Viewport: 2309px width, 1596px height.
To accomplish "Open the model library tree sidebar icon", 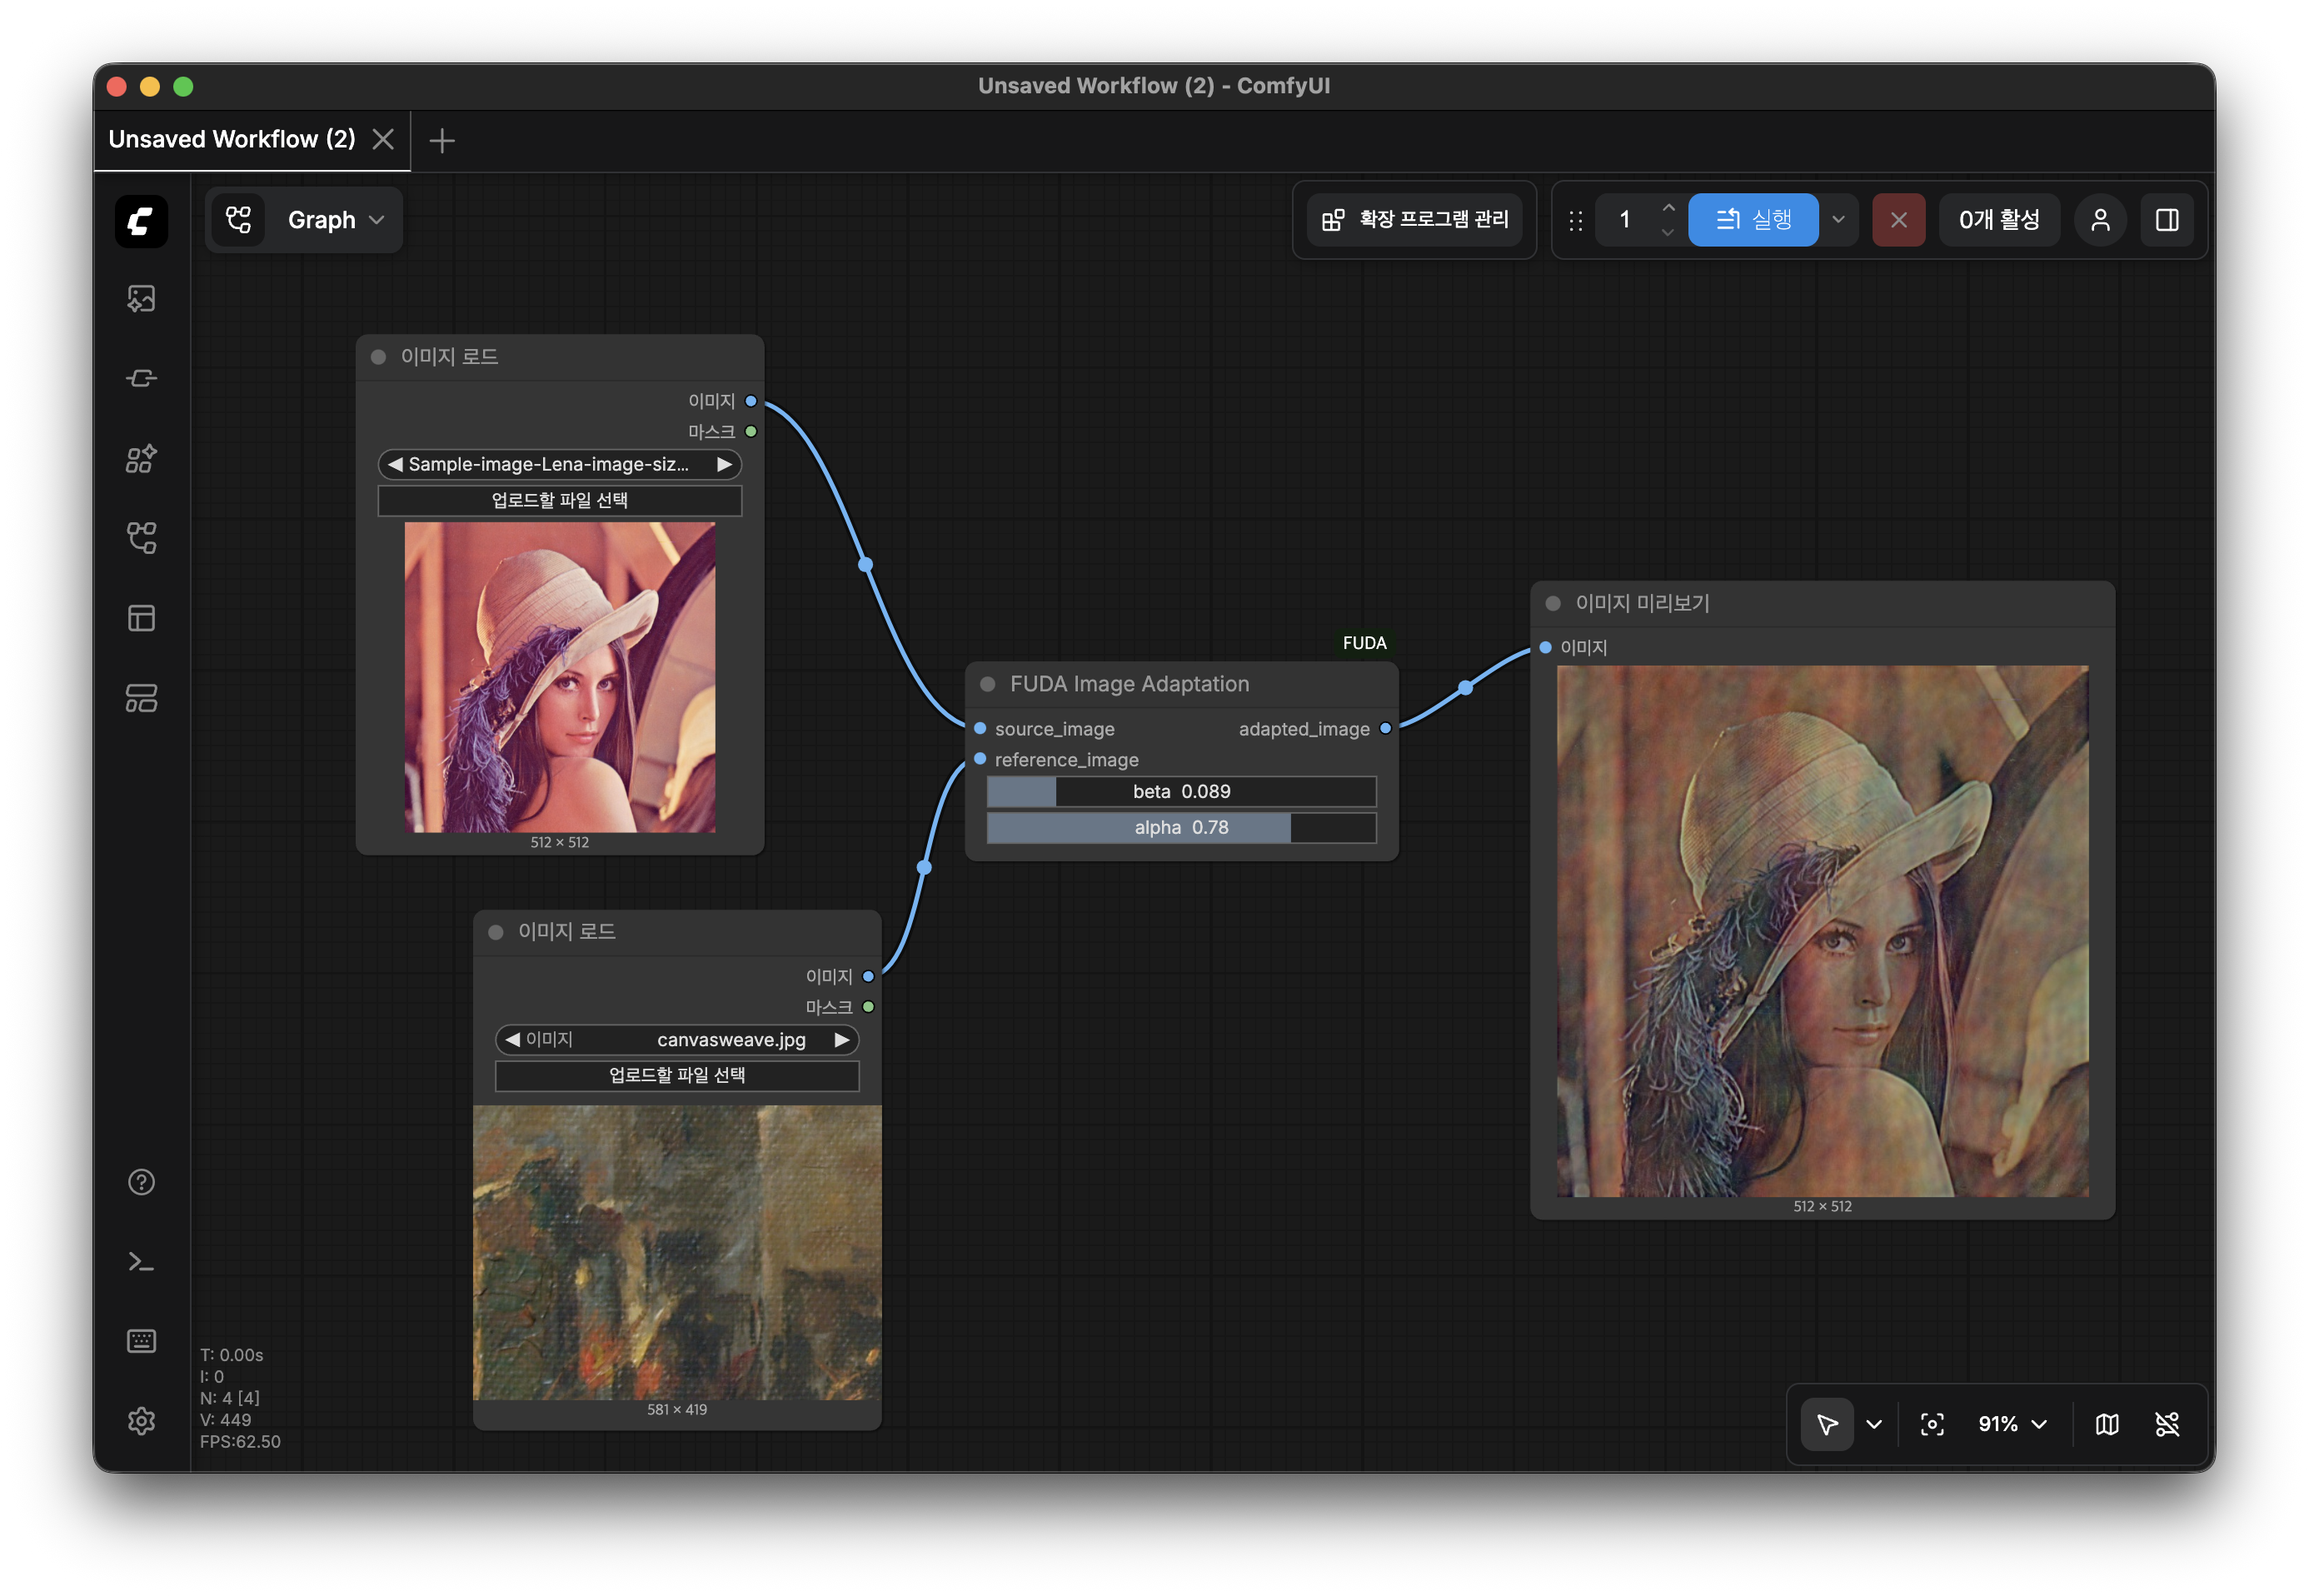I will coord(141,538).
